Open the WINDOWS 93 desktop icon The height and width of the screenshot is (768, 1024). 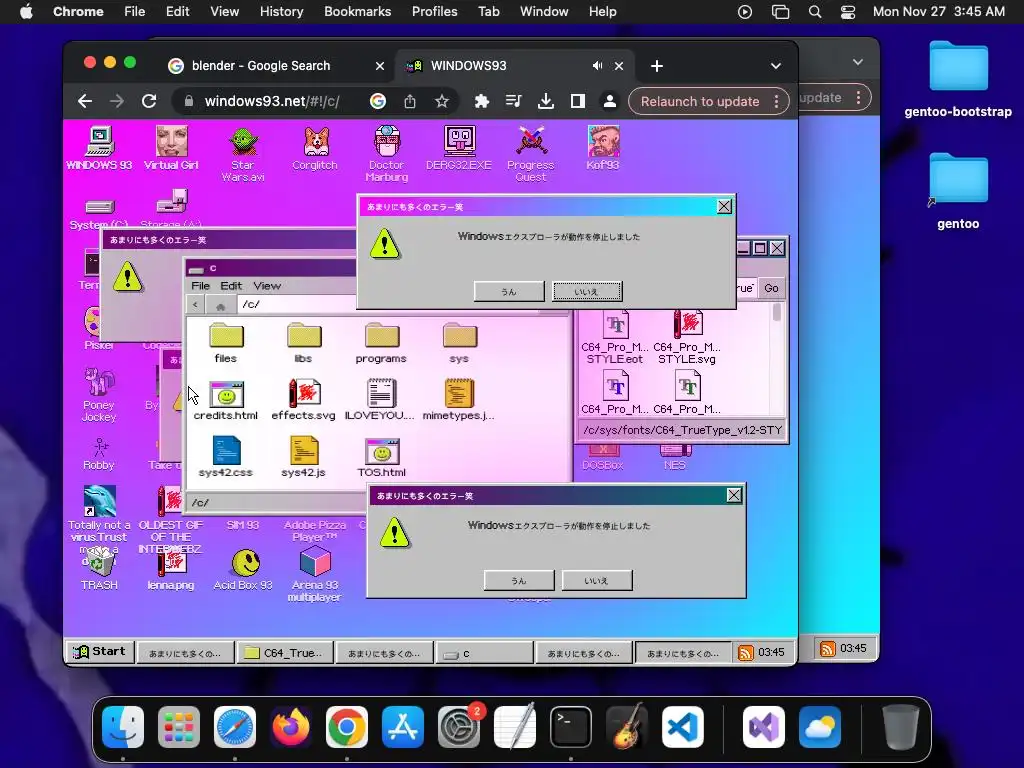[99, 148]
